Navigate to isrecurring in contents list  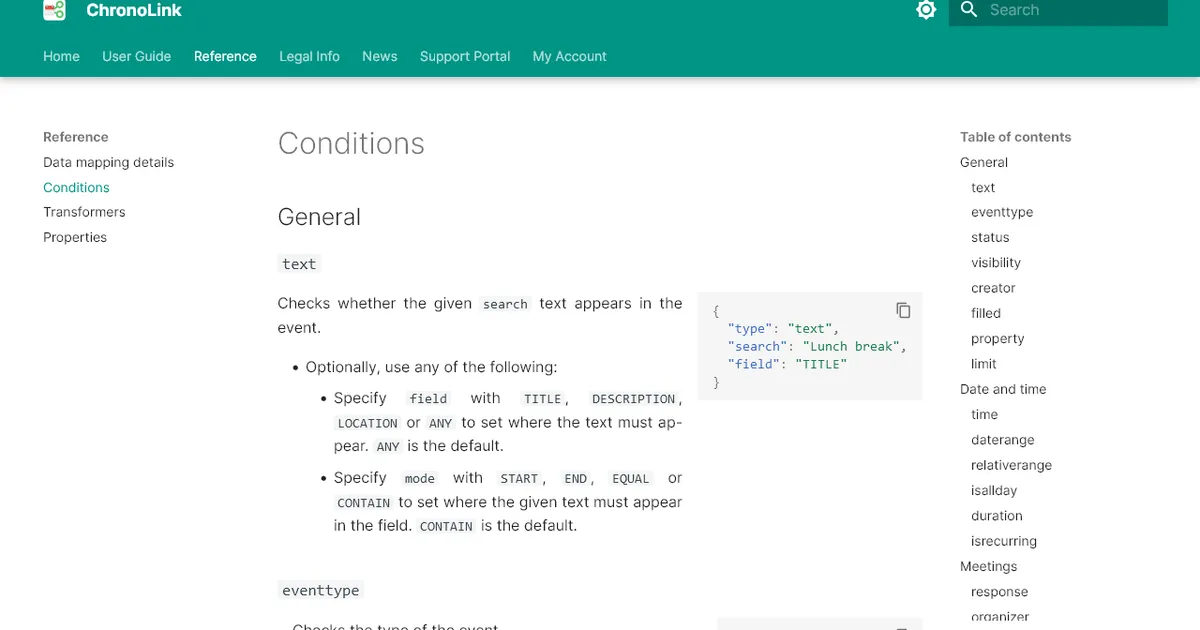click(x=1004, y=541)
